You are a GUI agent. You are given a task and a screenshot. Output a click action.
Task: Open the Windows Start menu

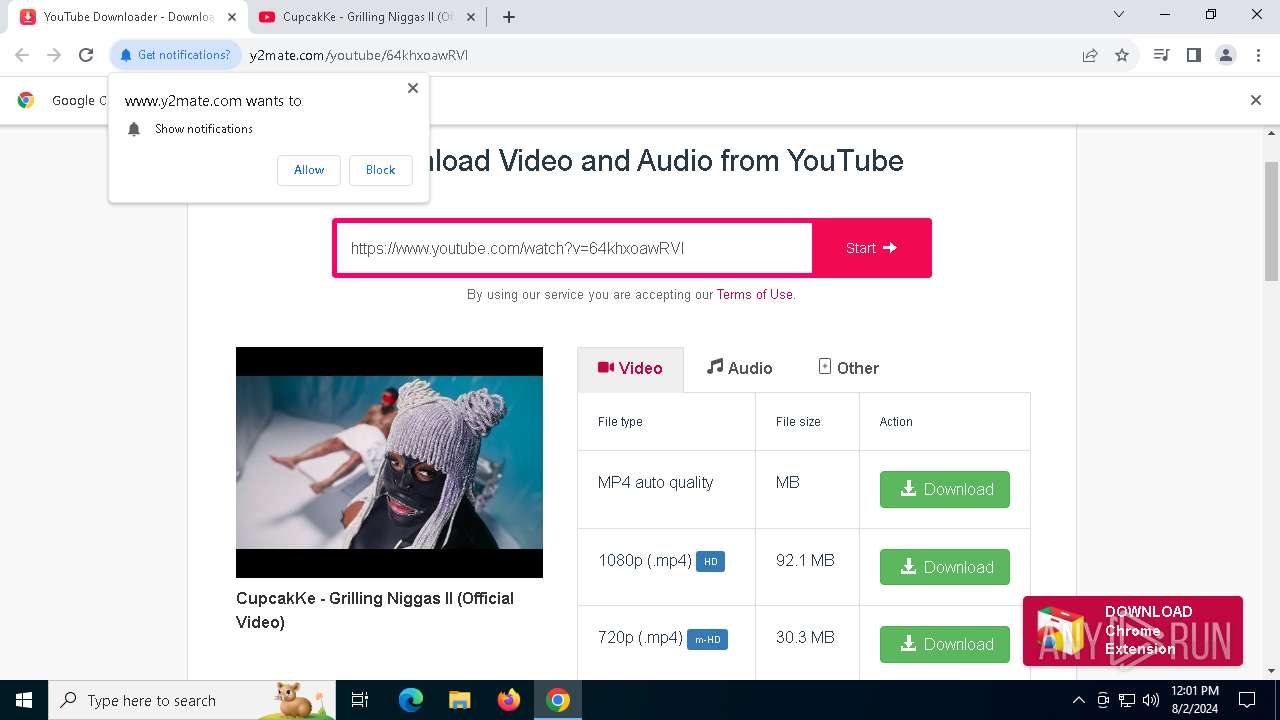(x=24, y=700)
